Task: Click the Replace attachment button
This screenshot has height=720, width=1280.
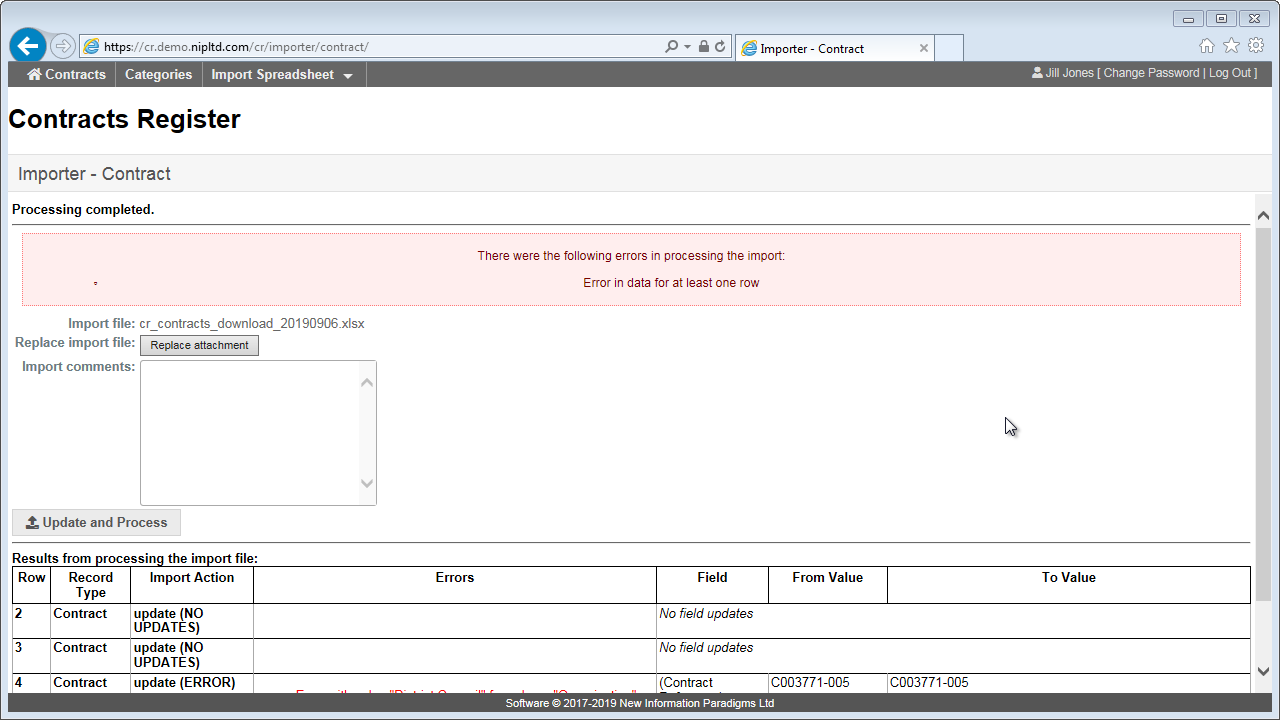Action: pos(199,345)
